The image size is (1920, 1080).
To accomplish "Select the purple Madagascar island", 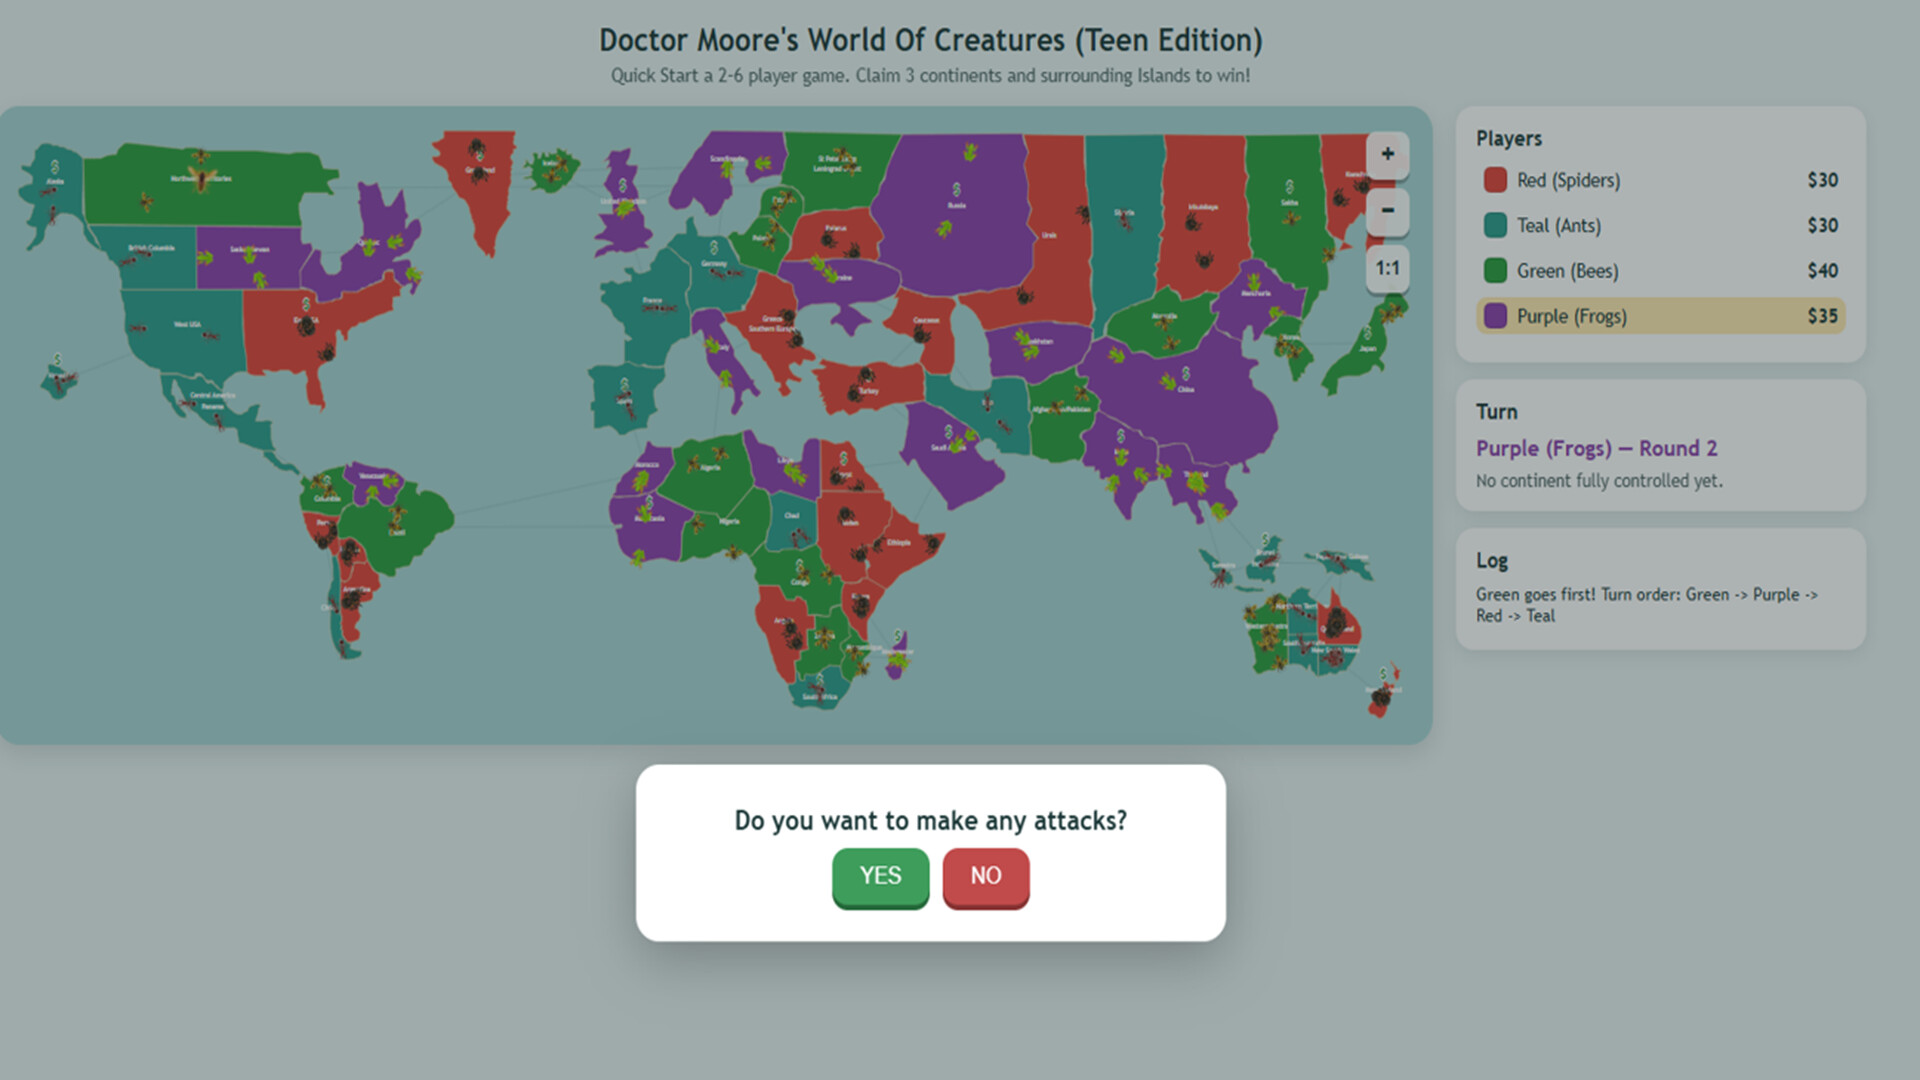I will tap(898, 655).
